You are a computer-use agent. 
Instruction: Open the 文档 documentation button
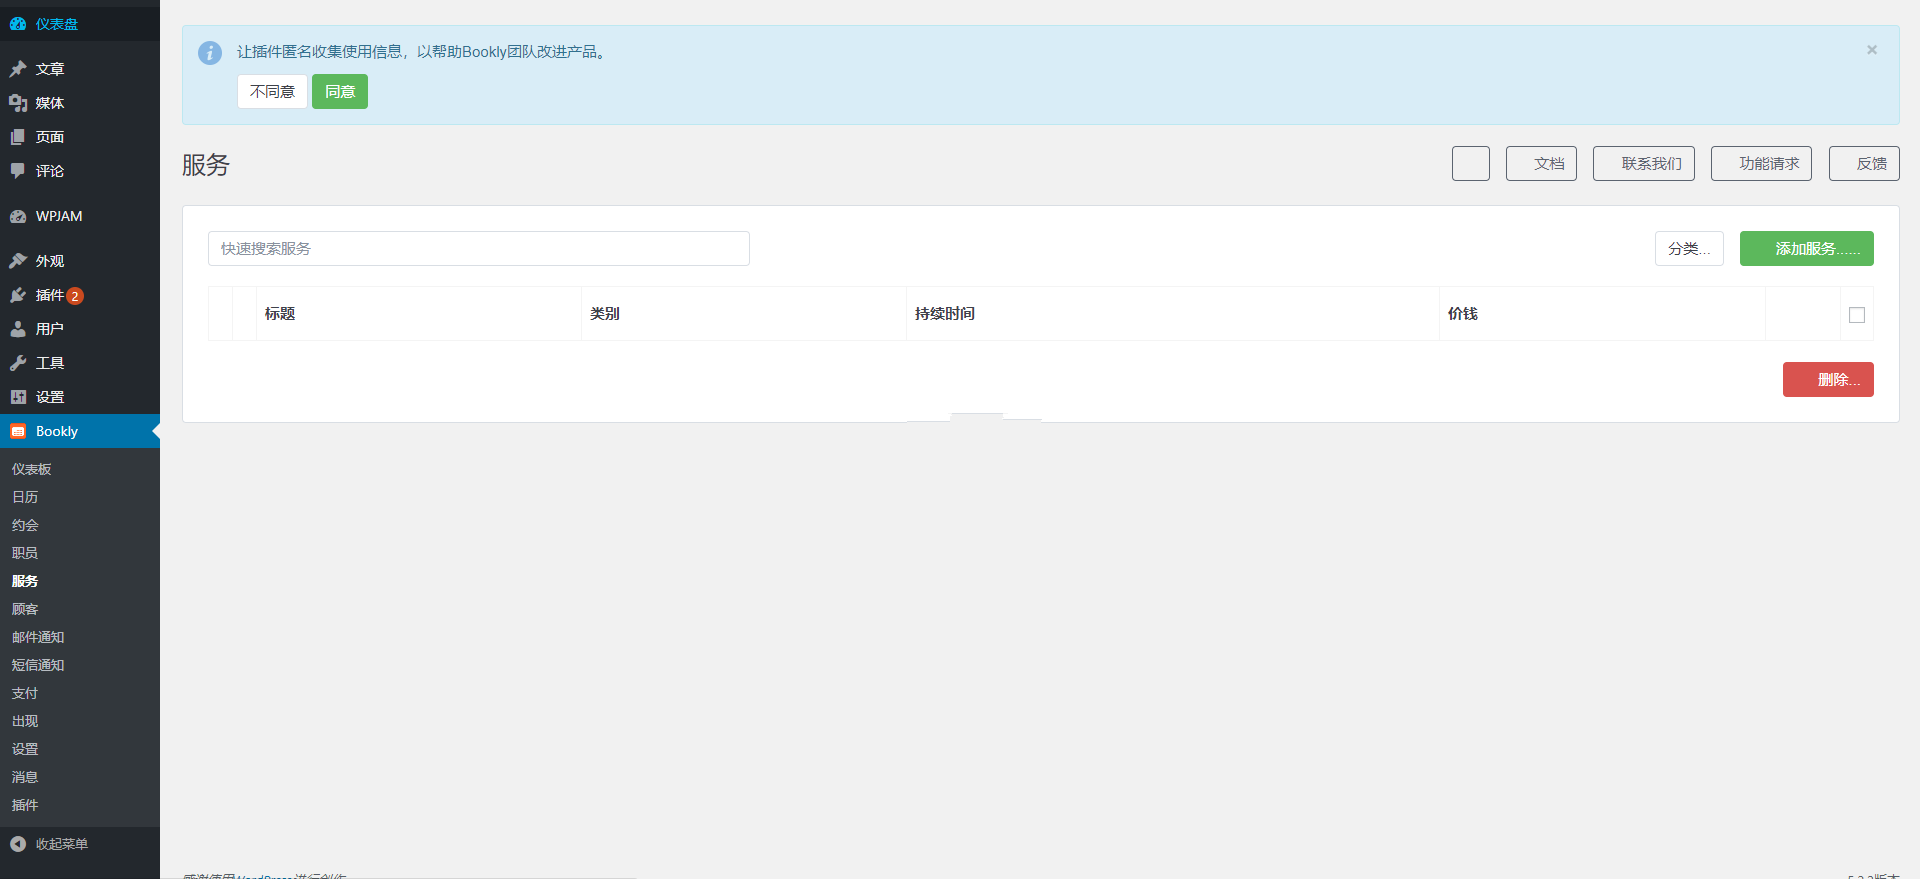point(1541,164)
